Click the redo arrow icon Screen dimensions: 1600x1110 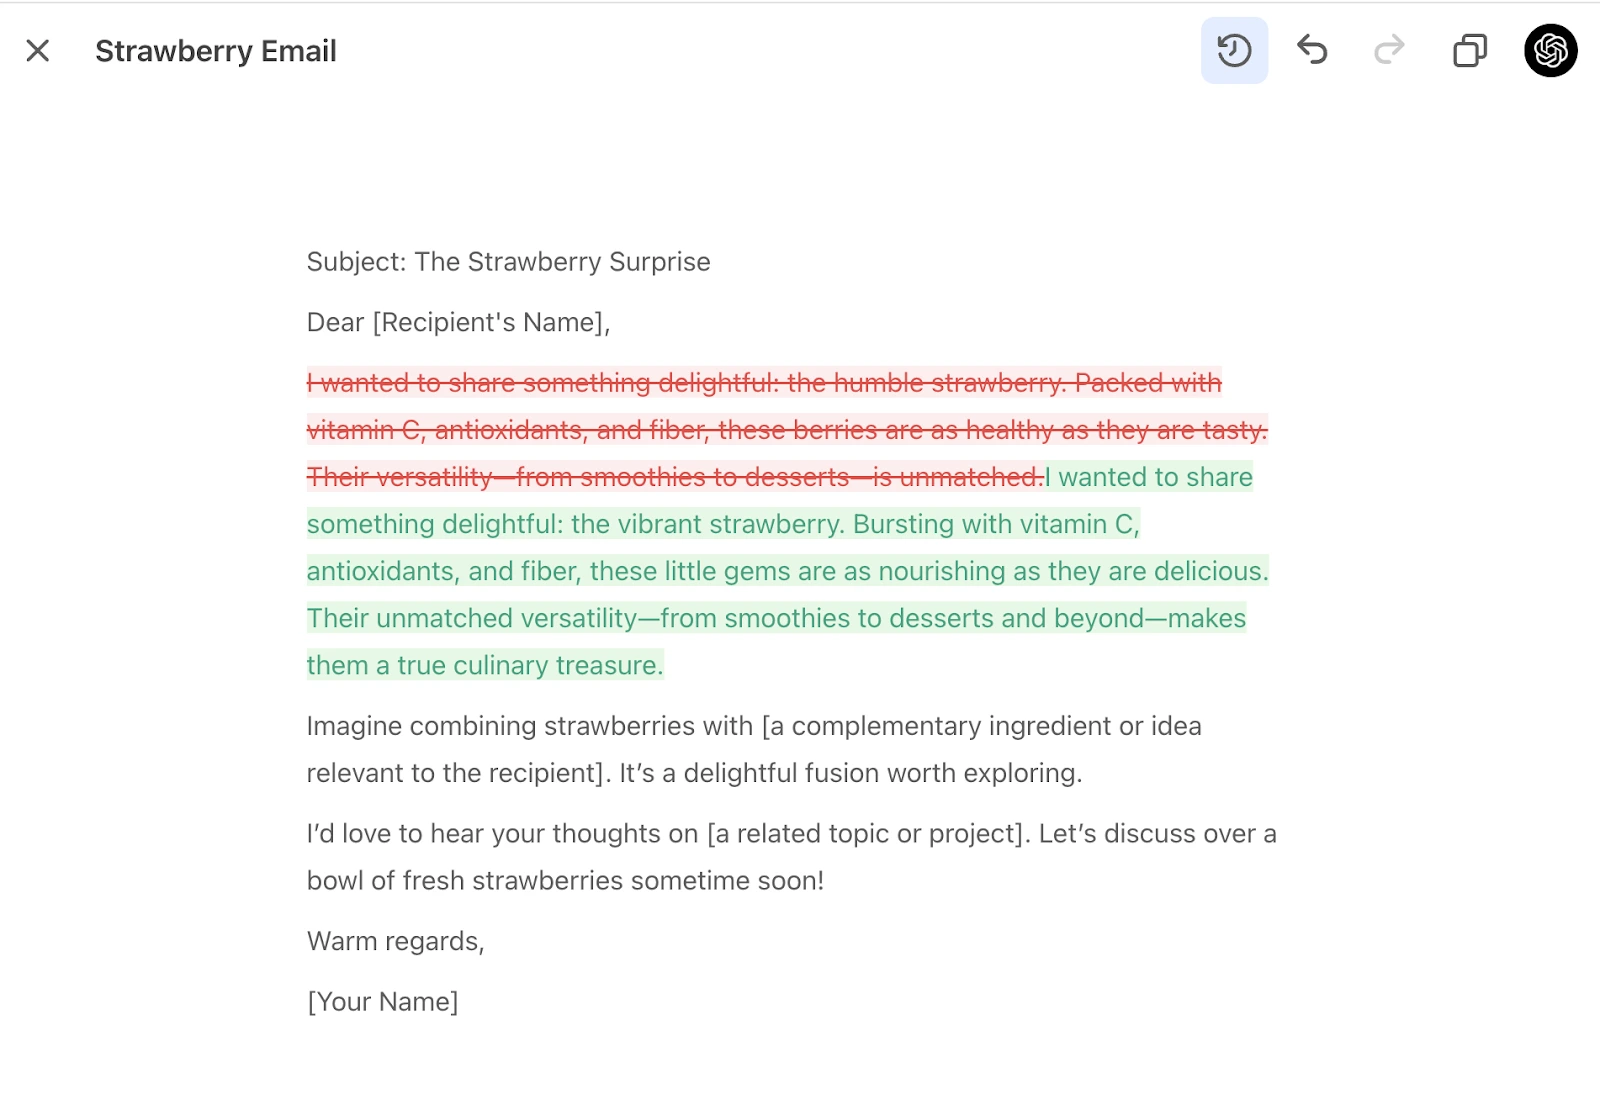(1389, 50)
